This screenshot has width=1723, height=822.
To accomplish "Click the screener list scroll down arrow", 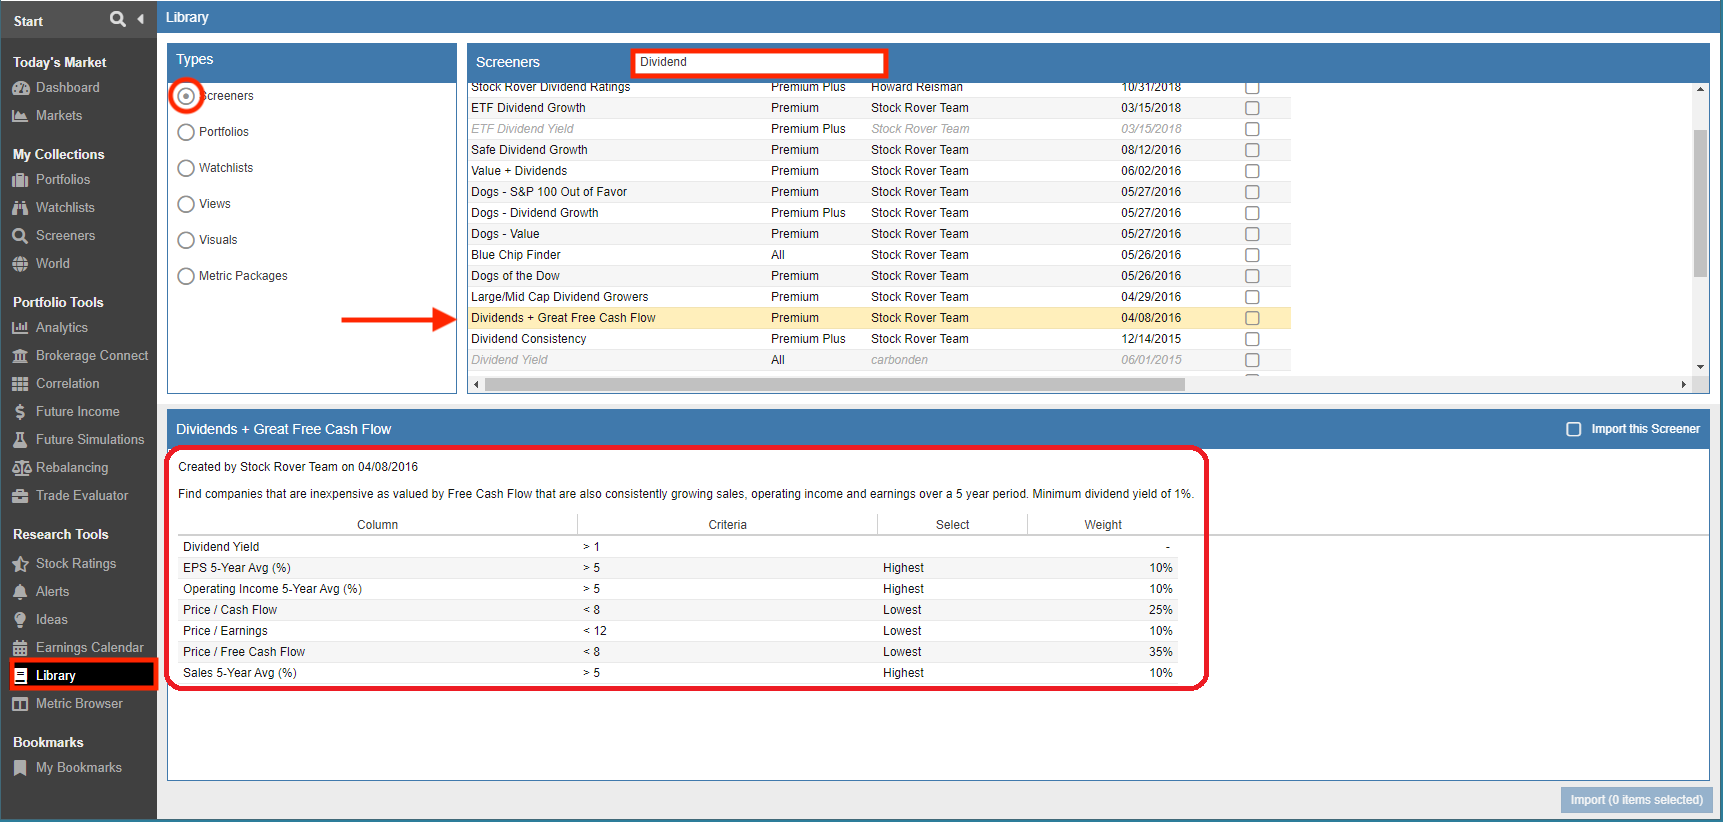I will 1700,367.
